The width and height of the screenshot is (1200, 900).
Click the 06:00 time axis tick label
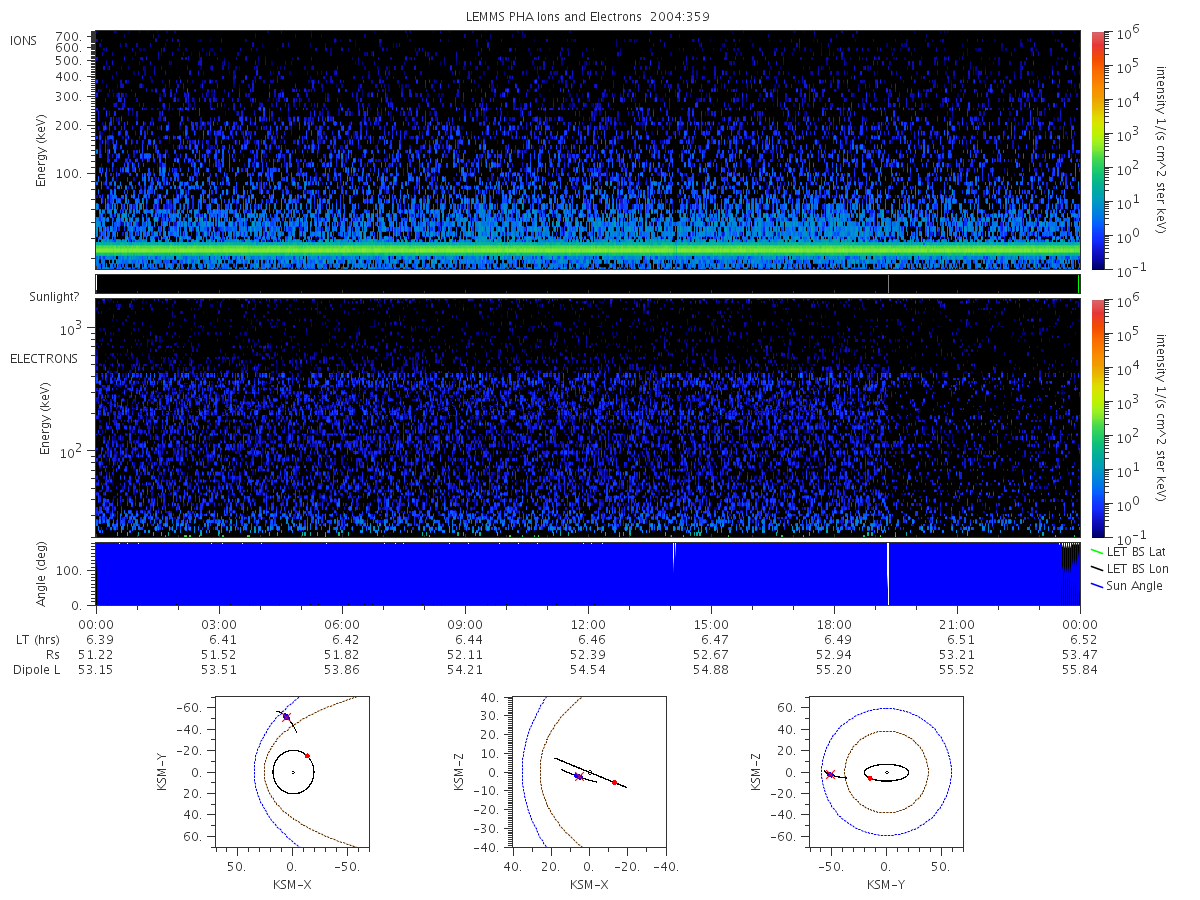click(342, 625)
